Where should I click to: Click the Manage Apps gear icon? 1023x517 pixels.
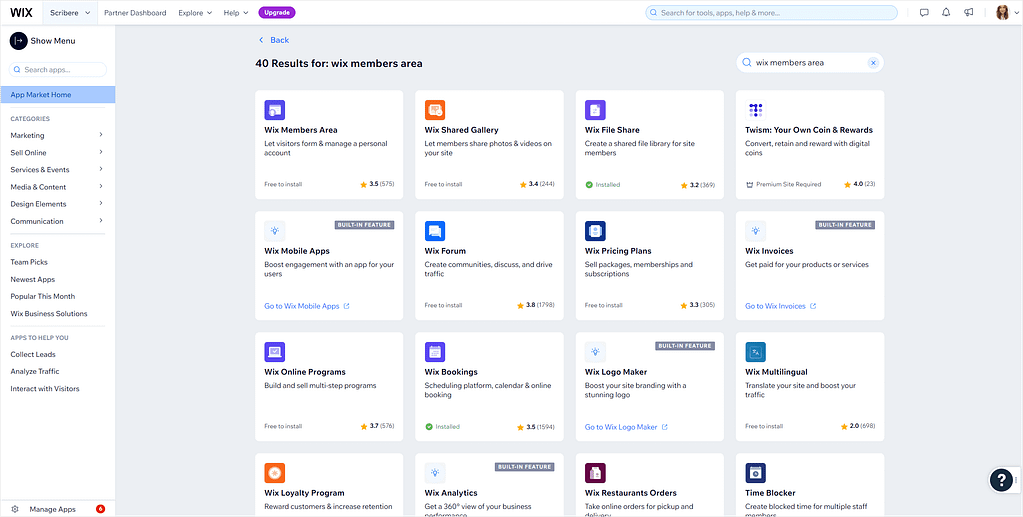(x=15, y=509)
